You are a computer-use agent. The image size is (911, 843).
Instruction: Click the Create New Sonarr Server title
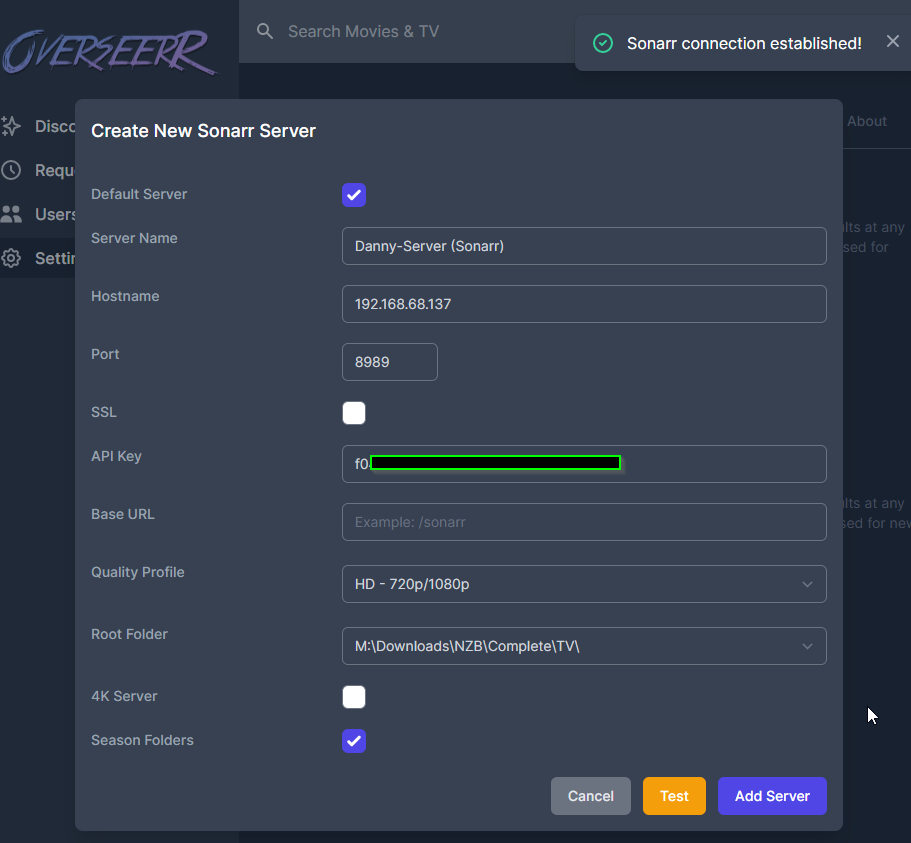pos(203,131)
